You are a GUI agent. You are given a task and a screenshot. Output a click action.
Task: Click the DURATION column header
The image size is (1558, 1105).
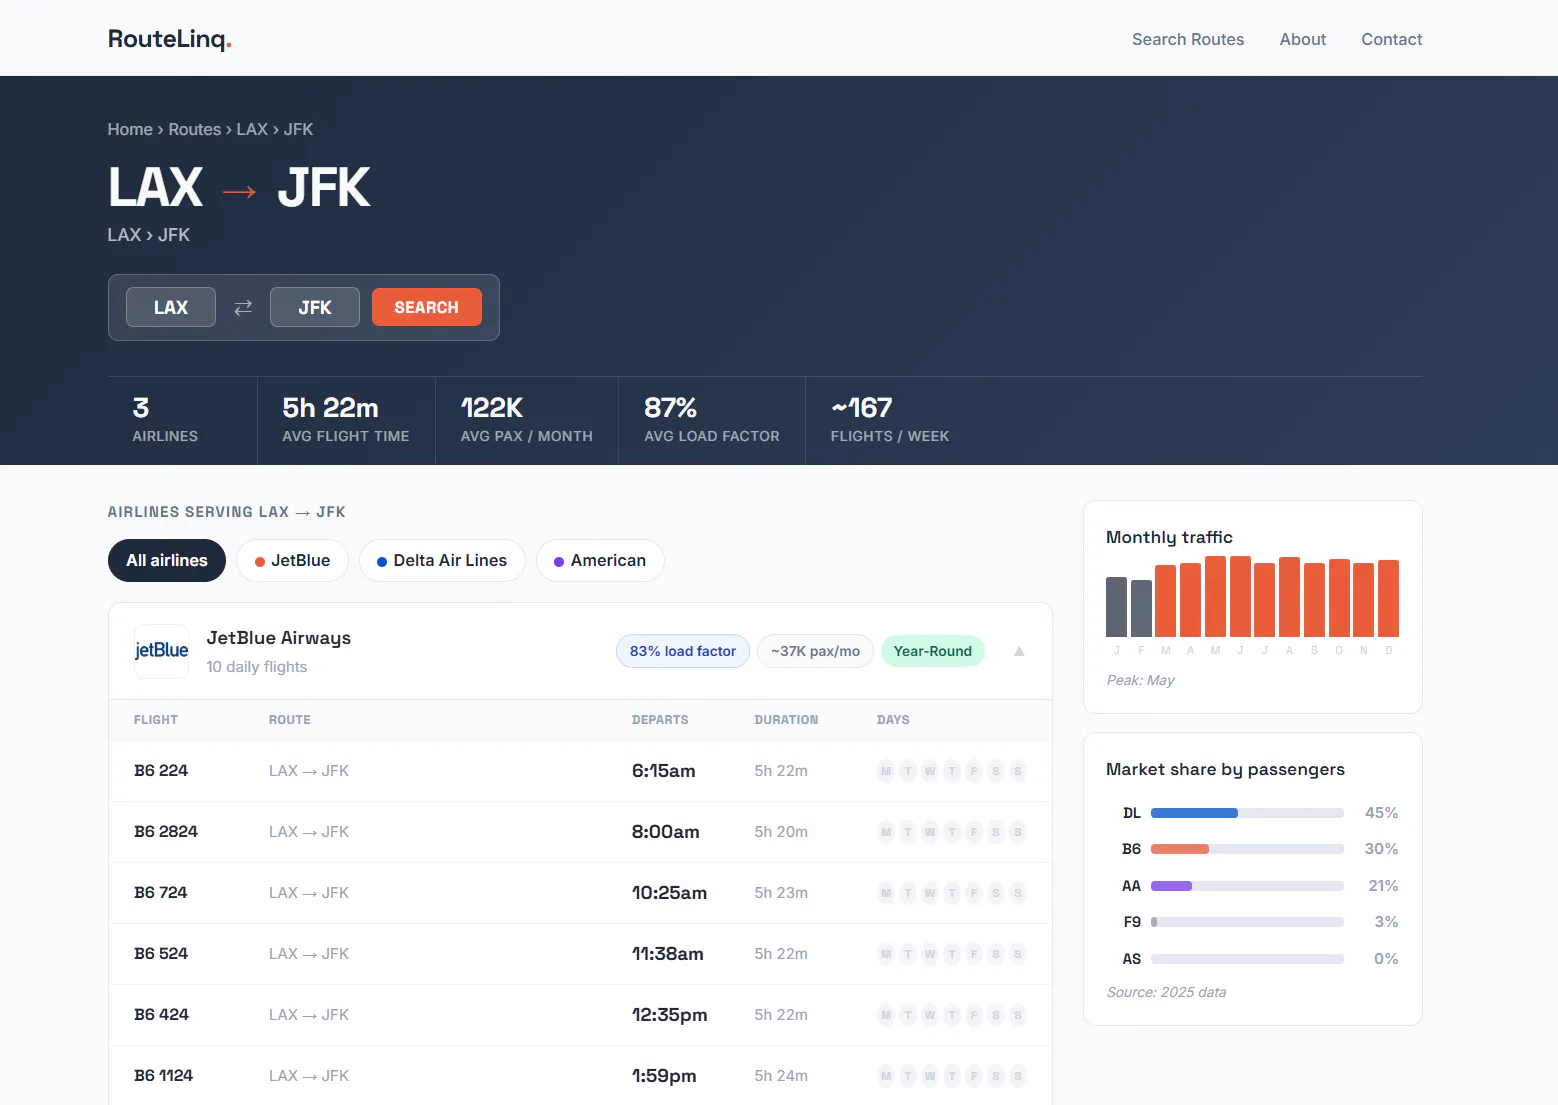pyautogui.click(x=786, y=720)
